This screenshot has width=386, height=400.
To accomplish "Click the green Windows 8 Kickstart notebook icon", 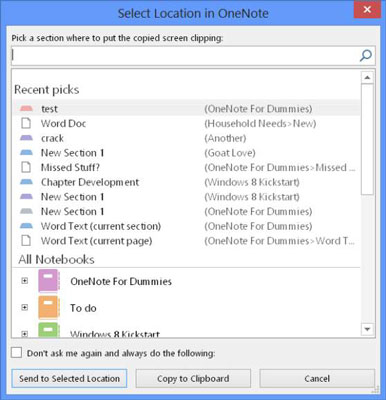I will 49,330.
